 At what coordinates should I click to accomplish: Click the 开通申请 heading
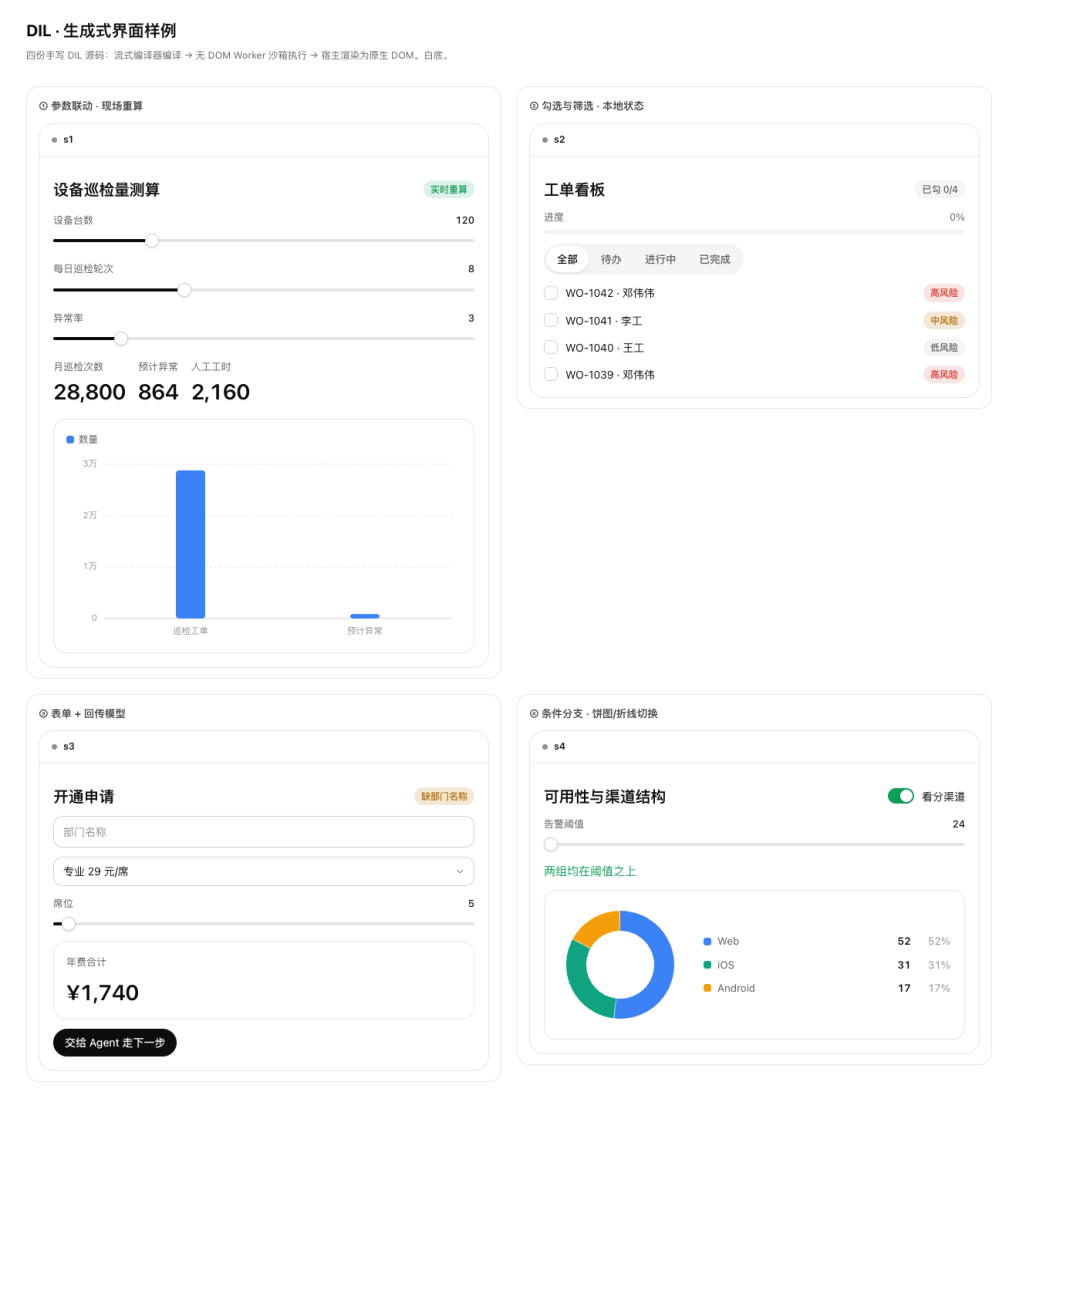[x=84, y=797]
